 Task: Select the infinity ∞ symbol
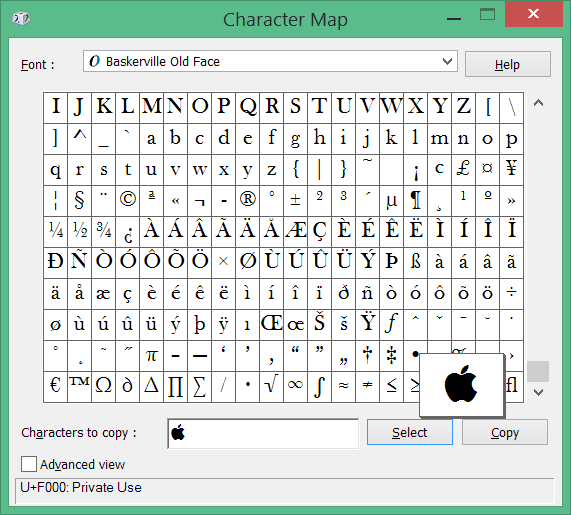(x=295, y=386)
